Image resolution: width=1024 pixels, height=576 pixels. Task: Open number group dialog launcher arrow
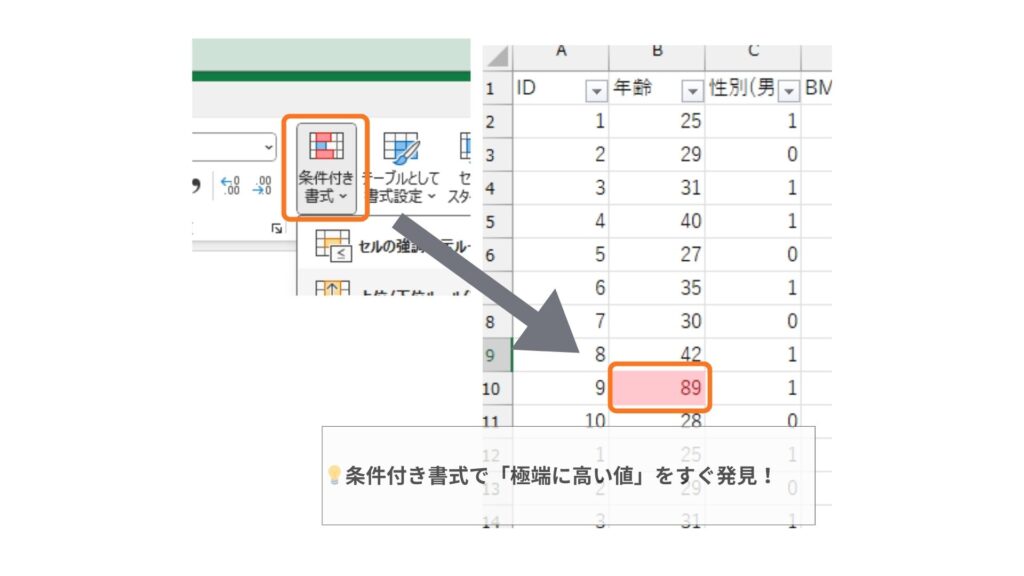tap(276, 229)
